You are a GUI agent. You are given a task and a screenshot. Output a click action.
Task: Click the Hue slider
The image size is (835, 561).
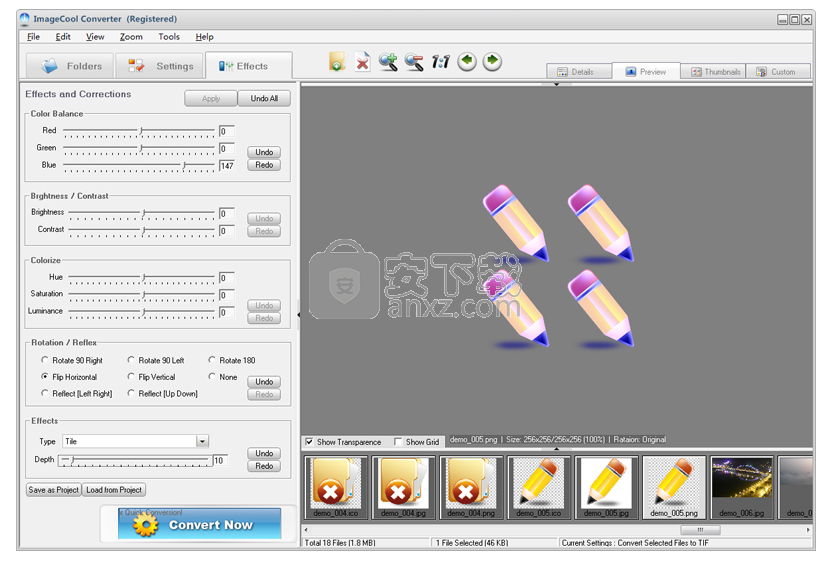tap(142, 278)
